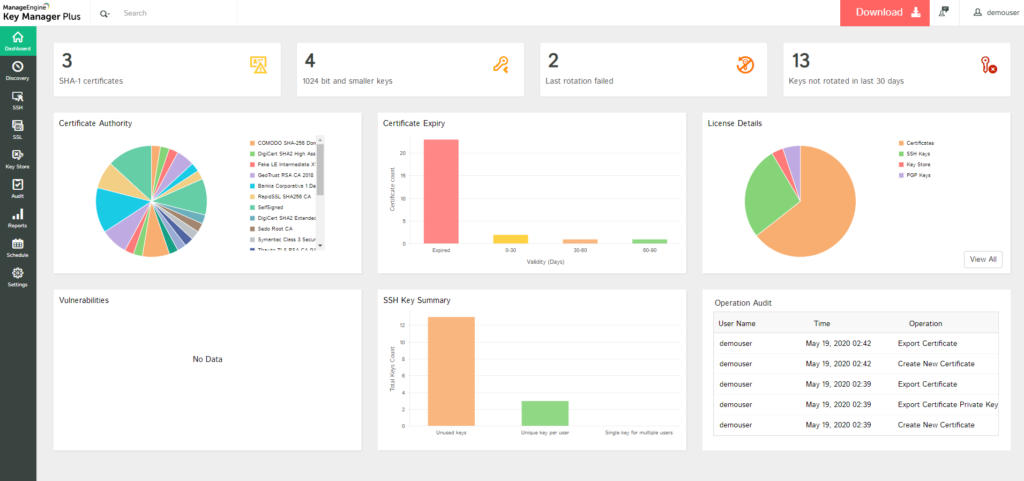Click the Expired bar in Certificate Expiry chart
This screenshot has width=1024, height=481.
441,191
